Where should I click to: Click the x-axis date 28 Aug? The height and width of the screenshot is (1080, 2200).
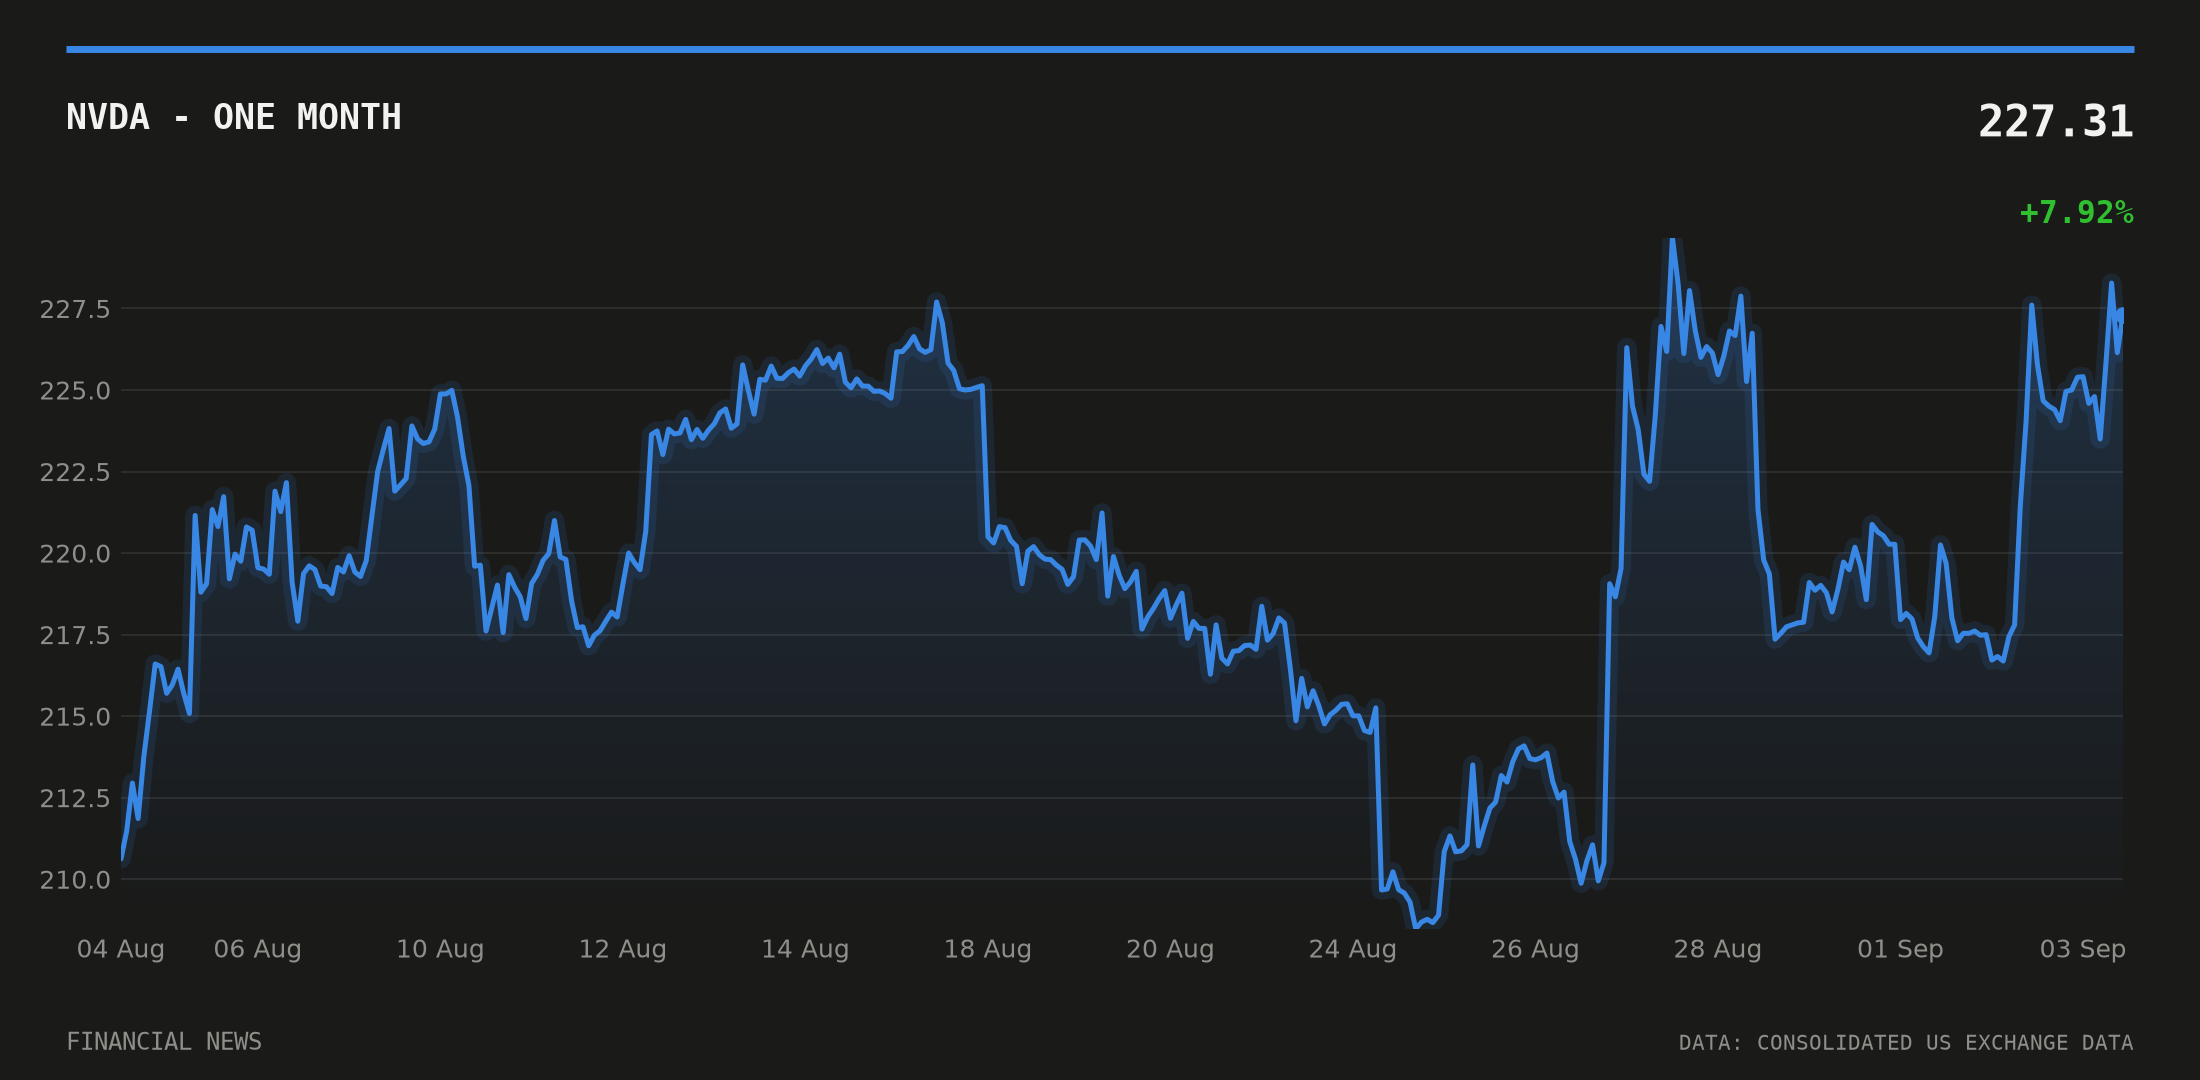coord(1718,949)
